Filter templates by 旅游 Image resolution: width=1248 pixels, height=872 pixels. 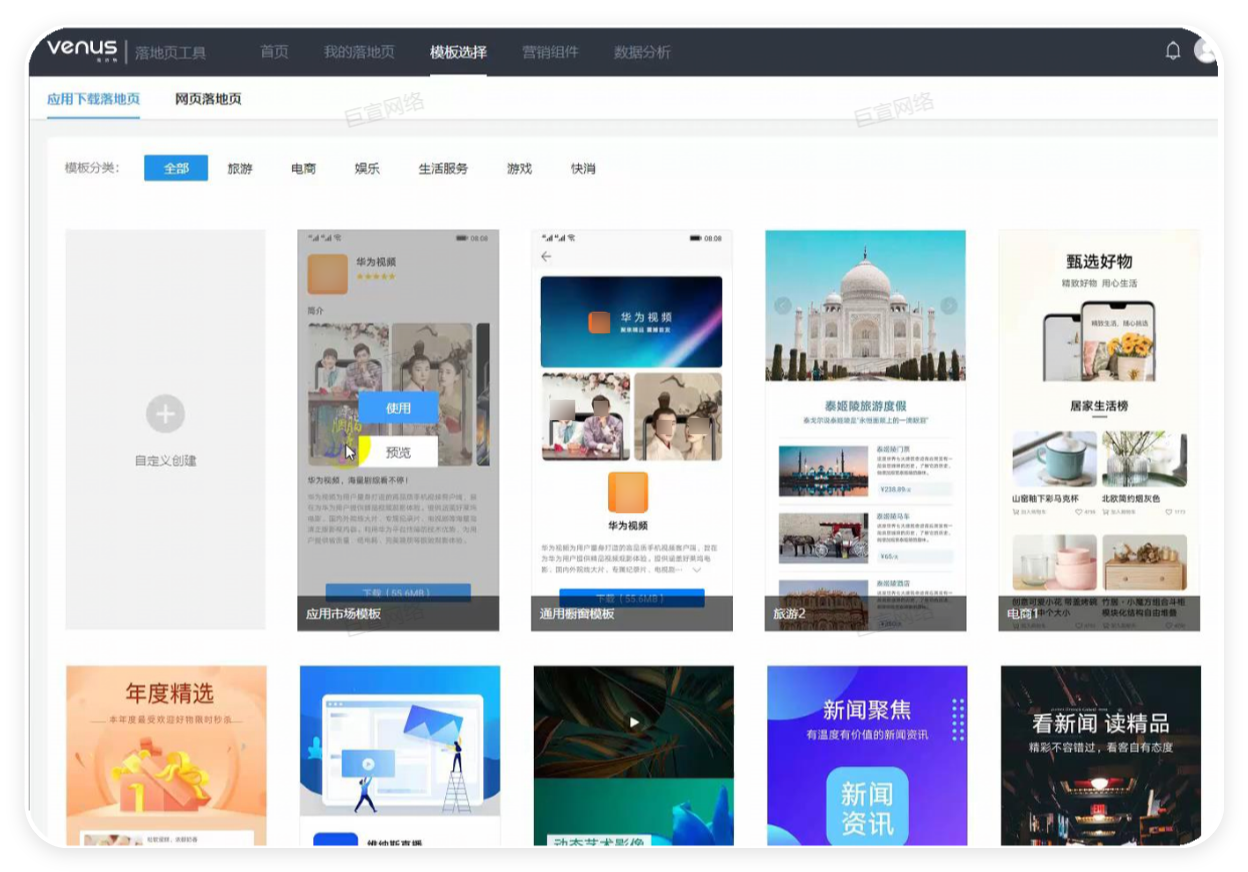click(240, 168)
